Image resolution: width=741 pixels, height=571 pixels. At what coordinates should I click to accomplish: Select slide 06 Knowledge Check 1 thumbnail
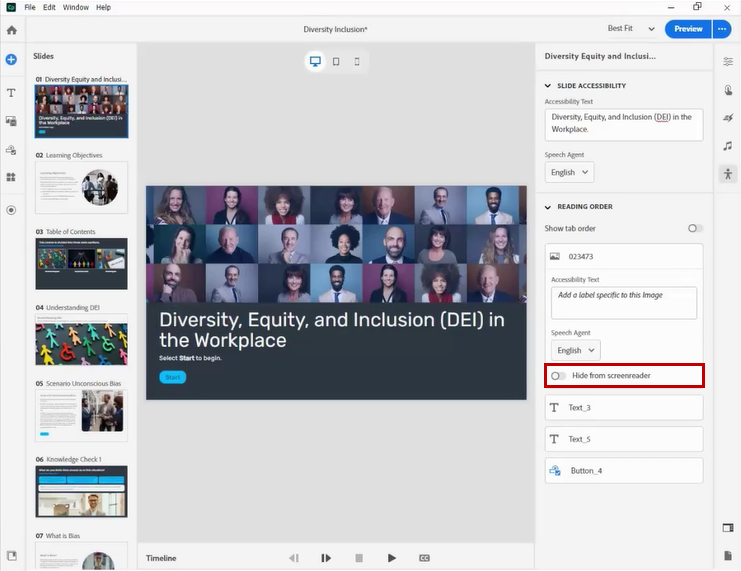coord(81,492)
